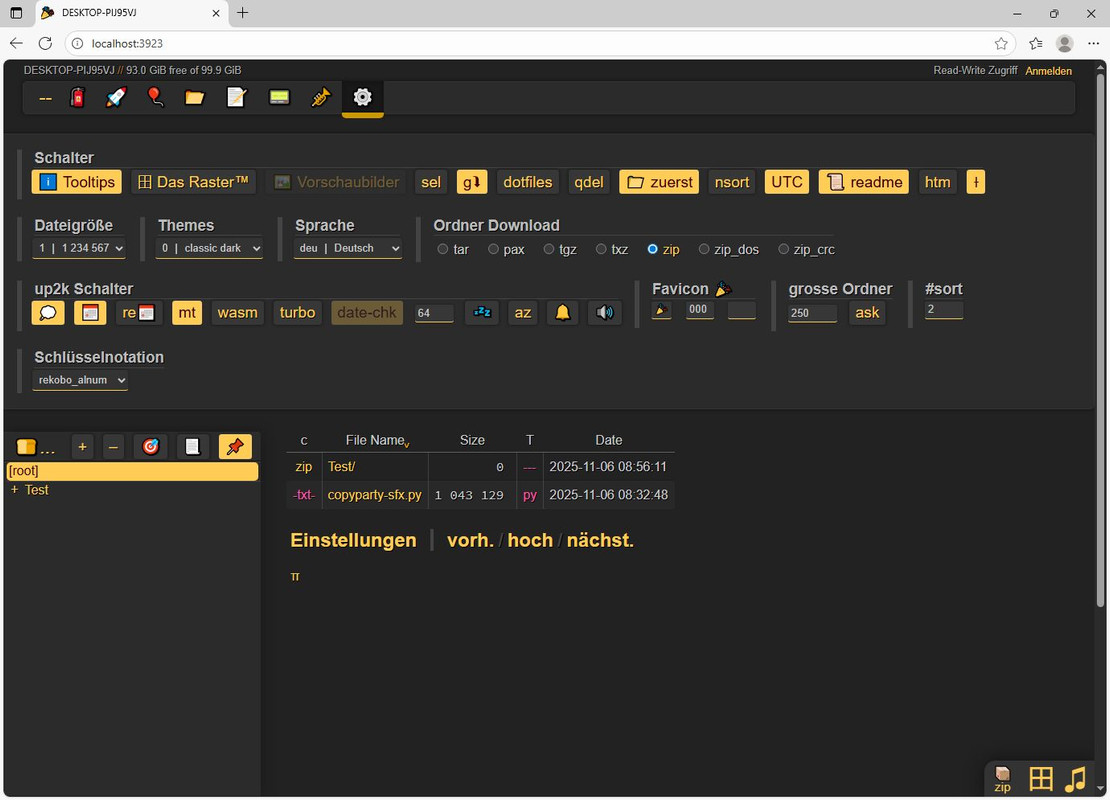Open the rocket up2k upload tab

click(x=117, y=98)
